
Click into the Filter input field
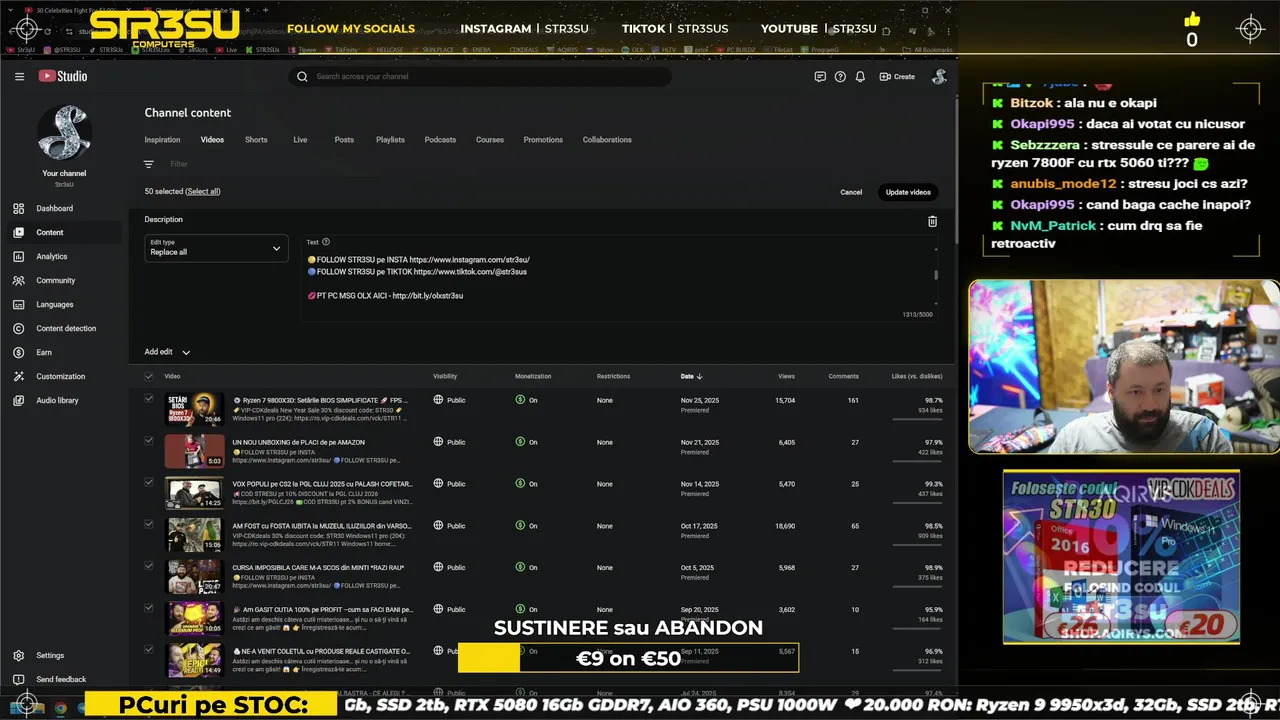coord(179,164)
